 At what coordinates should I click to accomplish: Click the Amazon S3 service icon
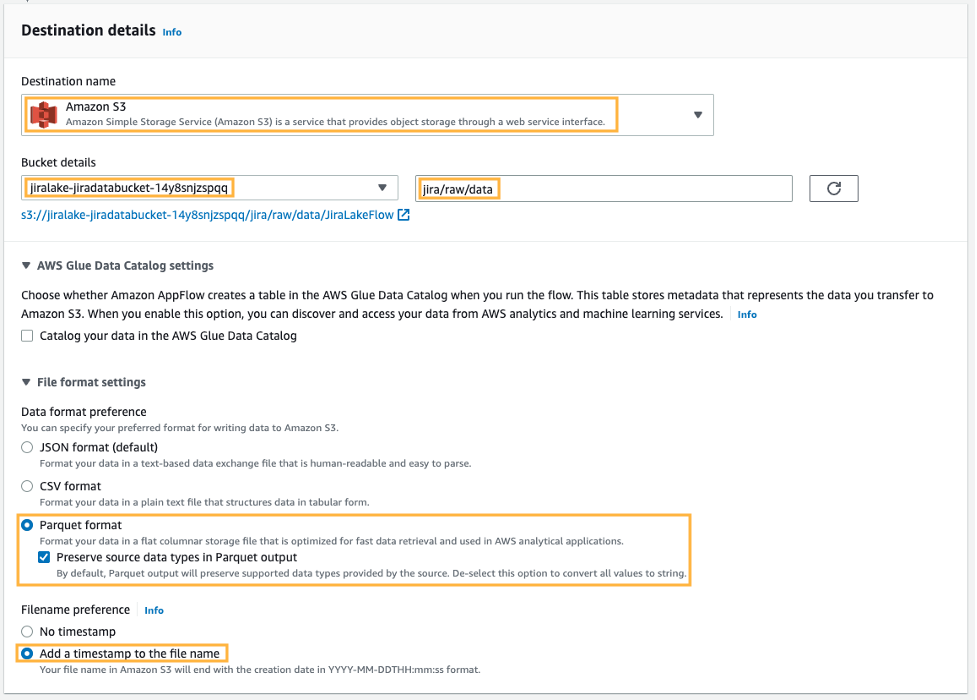coord(44,113)
